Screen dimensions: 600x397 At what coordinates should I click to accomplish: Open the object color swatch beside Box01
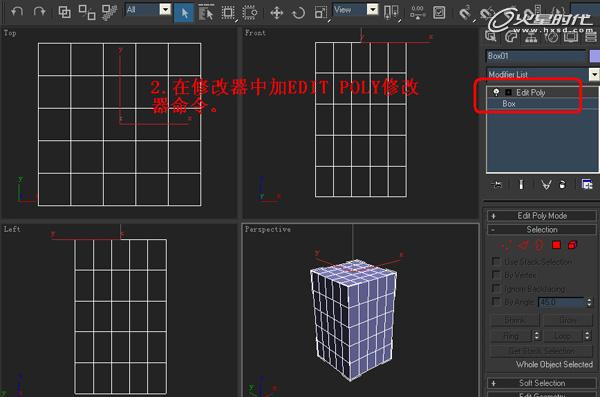(x=595, y=56)
